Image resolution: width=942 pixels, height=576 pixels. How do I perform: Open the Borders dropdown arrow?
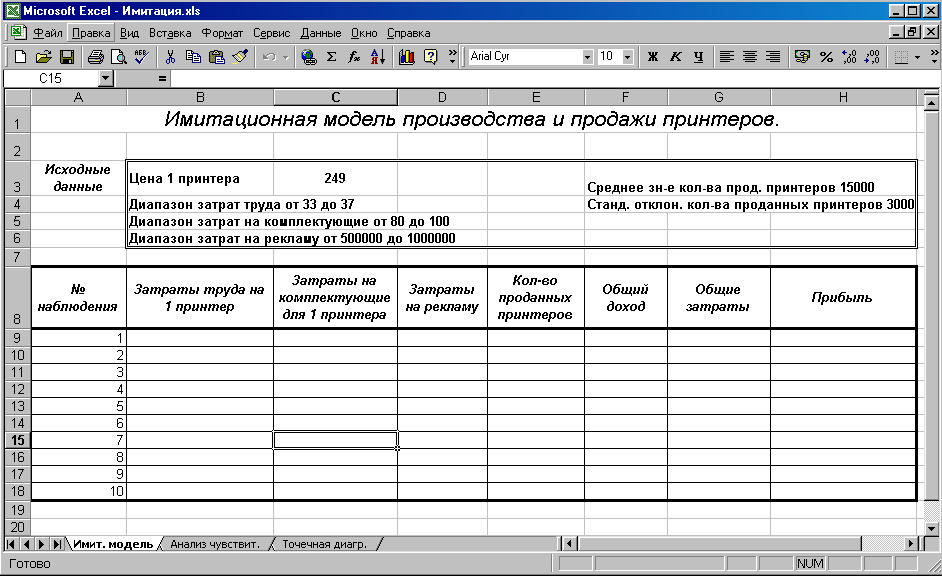click(x=917, y=57)
